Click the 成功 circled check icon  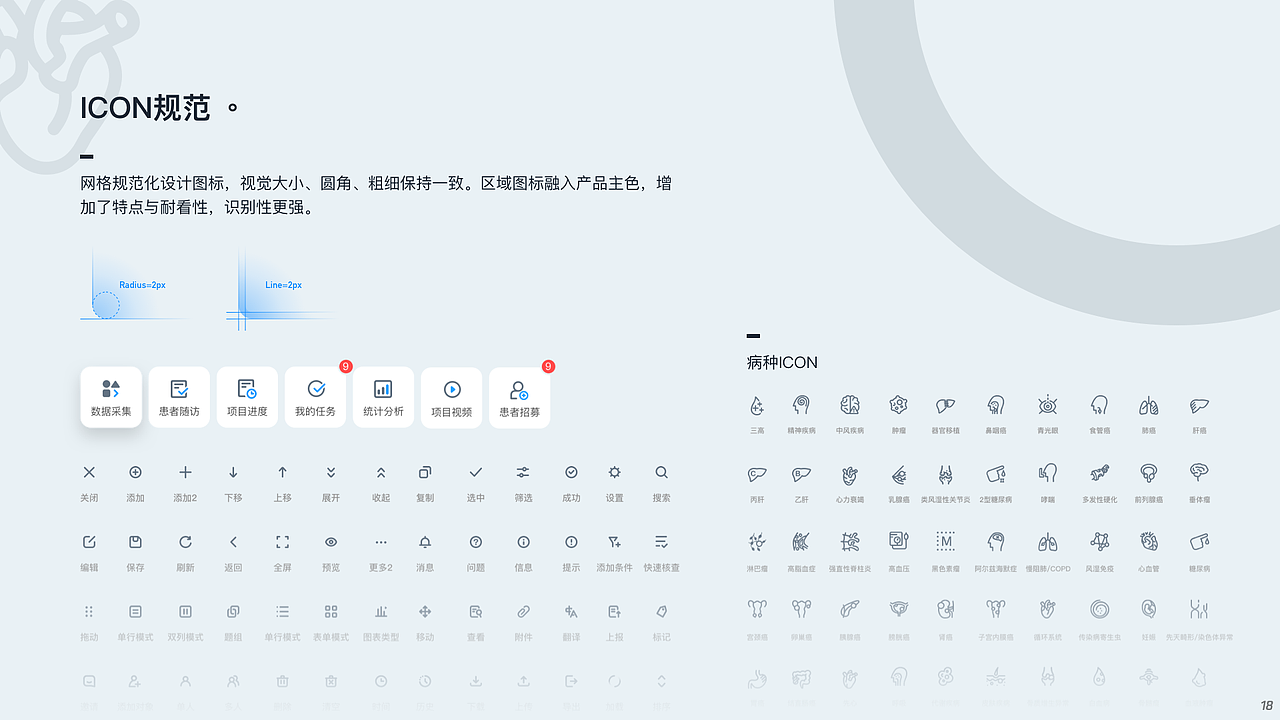coord(571,472)
